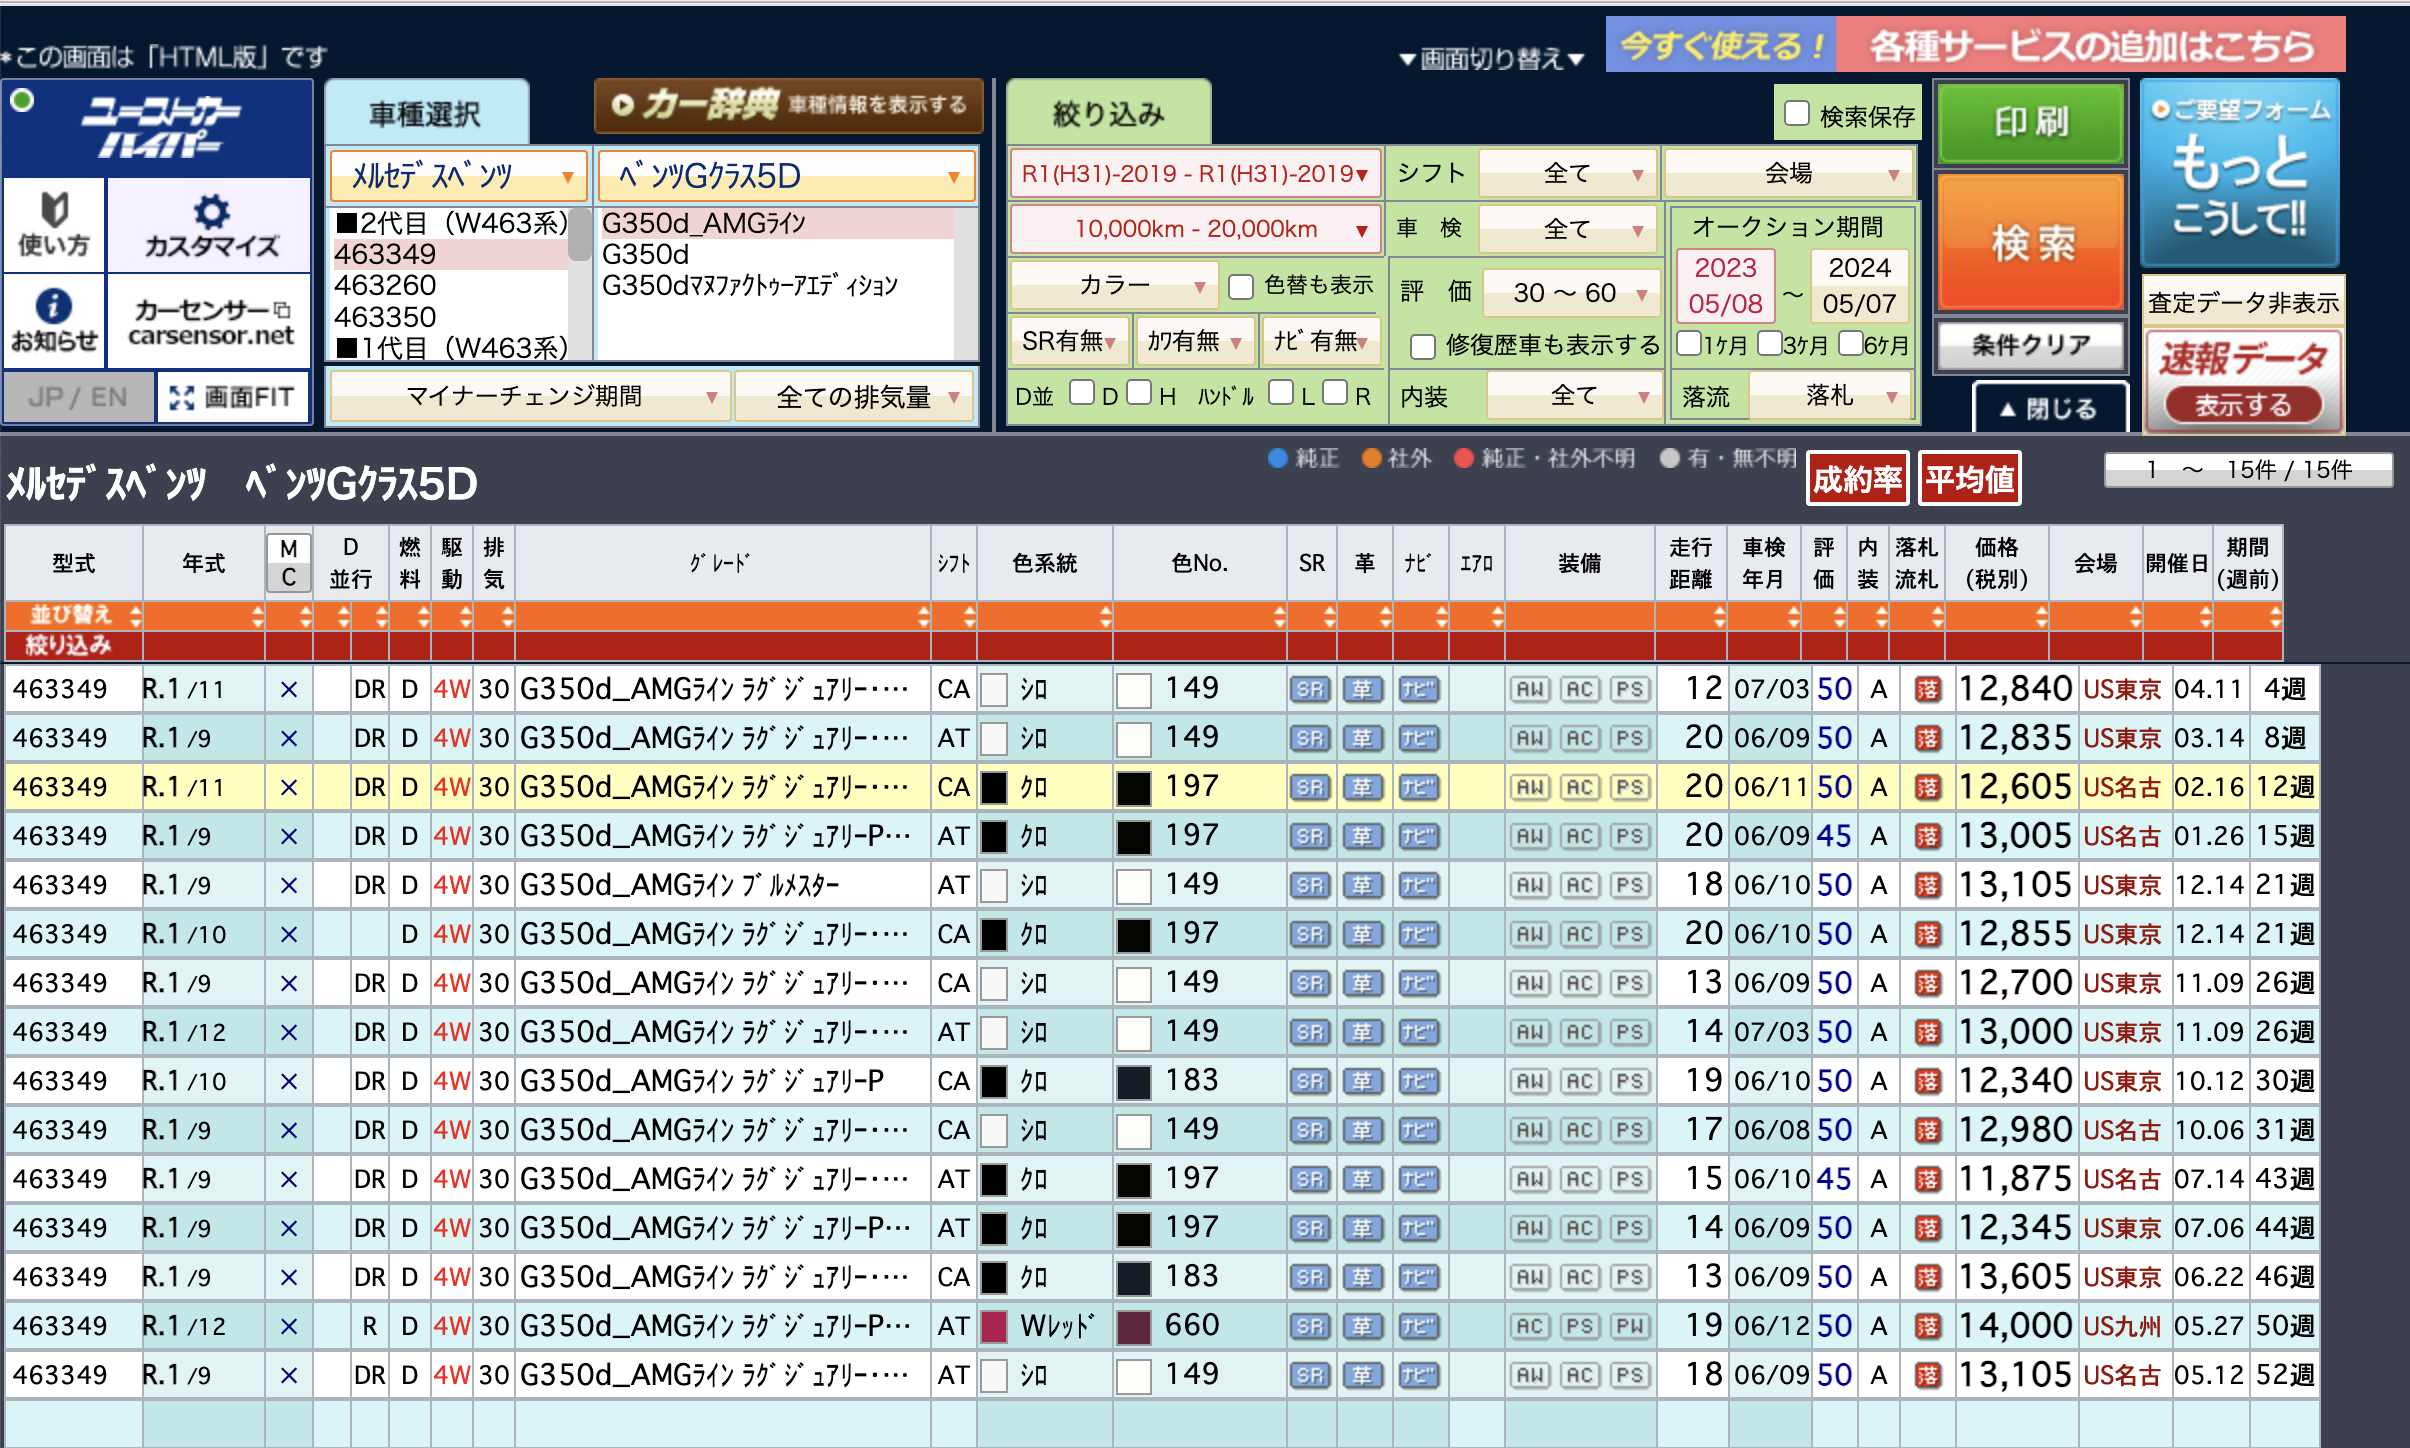Click PS icon in the 12,855 row
Image resolution: width=2410 pixels, height=1448 pixels.
pyautogui.click(x=1630, y=934)
